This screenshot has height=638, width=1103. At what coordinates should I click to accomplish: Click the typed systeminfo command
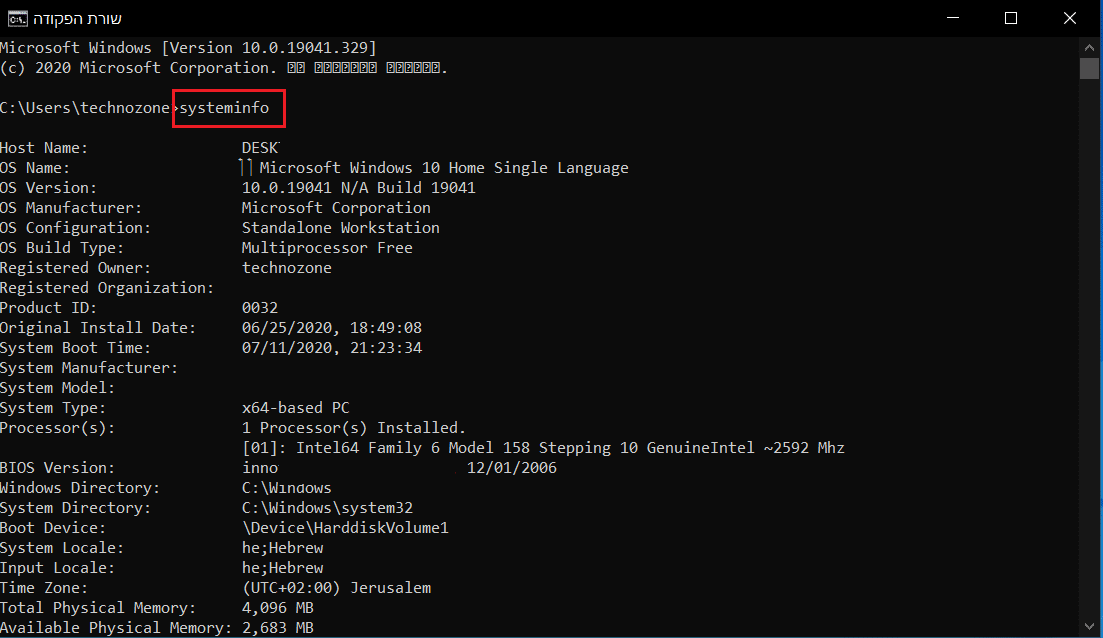click(x=225, y=108)
